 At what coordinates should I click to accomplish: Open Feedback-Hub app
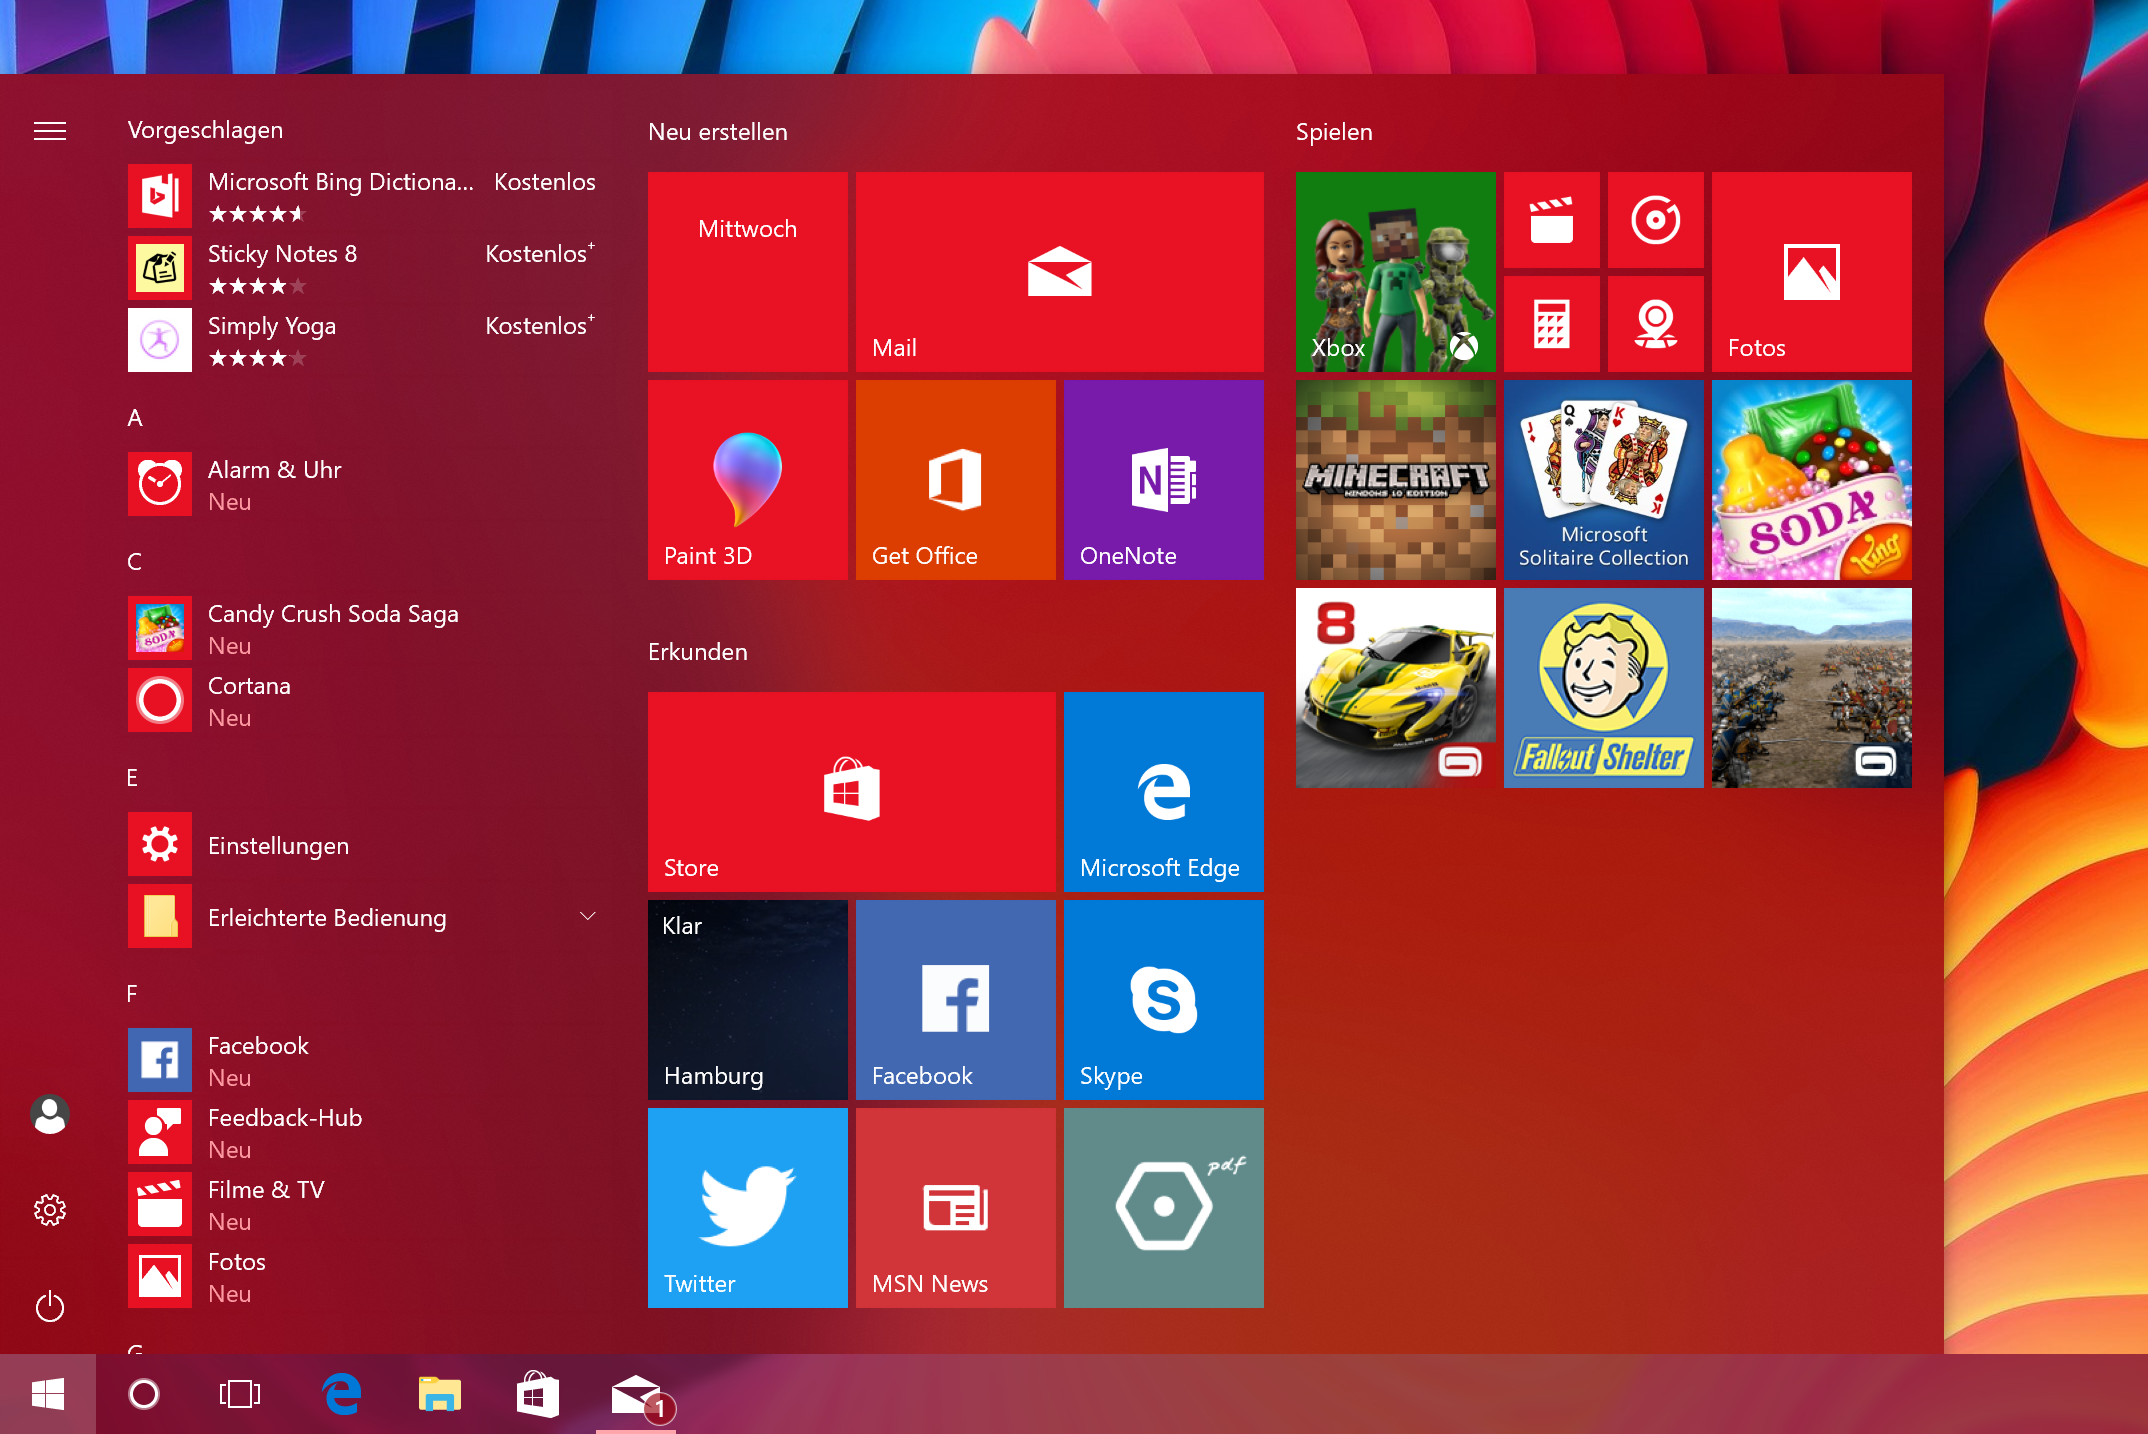click(x=364, y=1132)
